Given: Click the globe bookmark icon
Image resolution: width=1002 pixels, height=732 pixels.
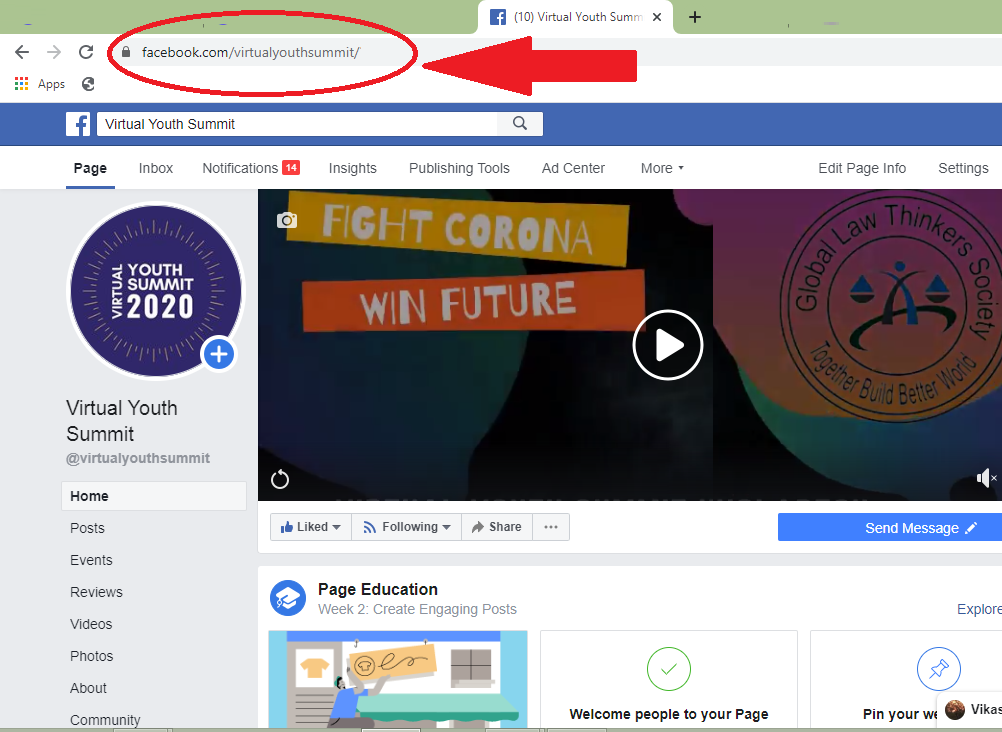Looking at the screenshot, I should [x=88, y=84].
